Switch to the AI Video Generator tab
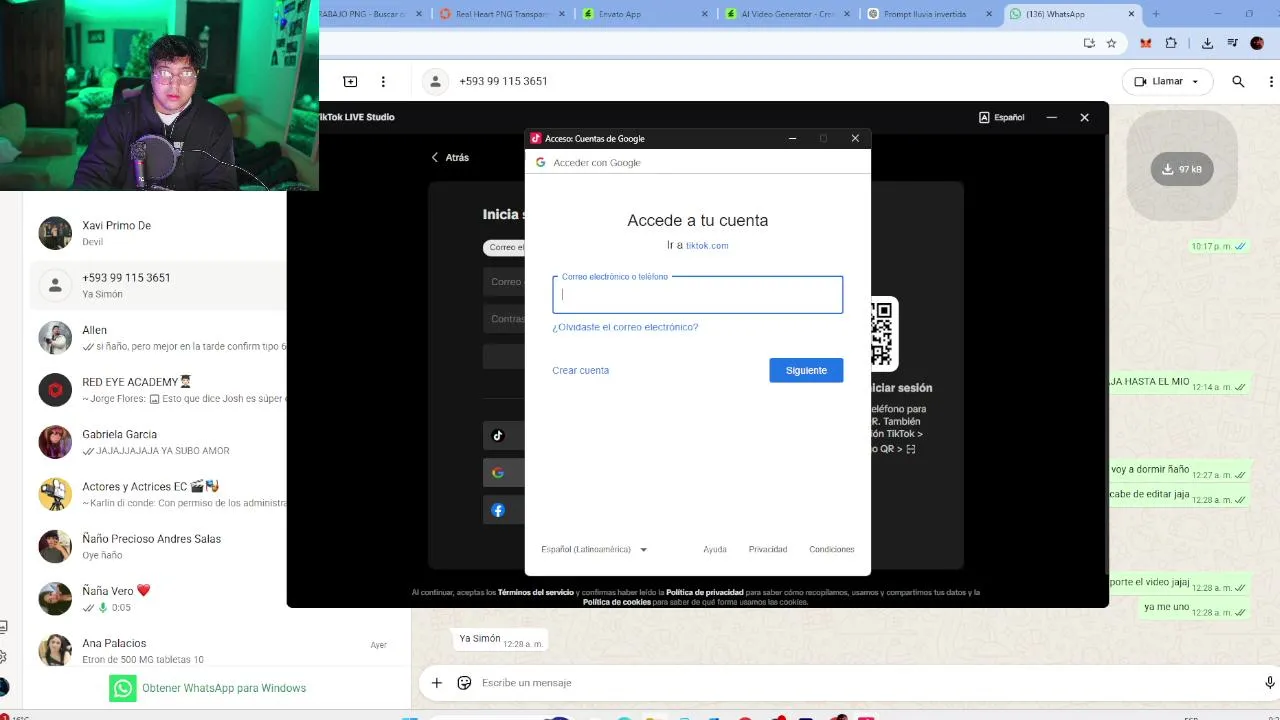 [788, 14]
